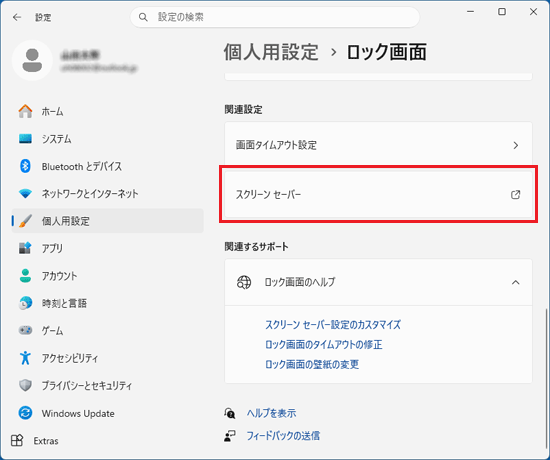This screenshot has height=460, width=550.
Task: Click the user profile avatar
Action: pos(32,60)
